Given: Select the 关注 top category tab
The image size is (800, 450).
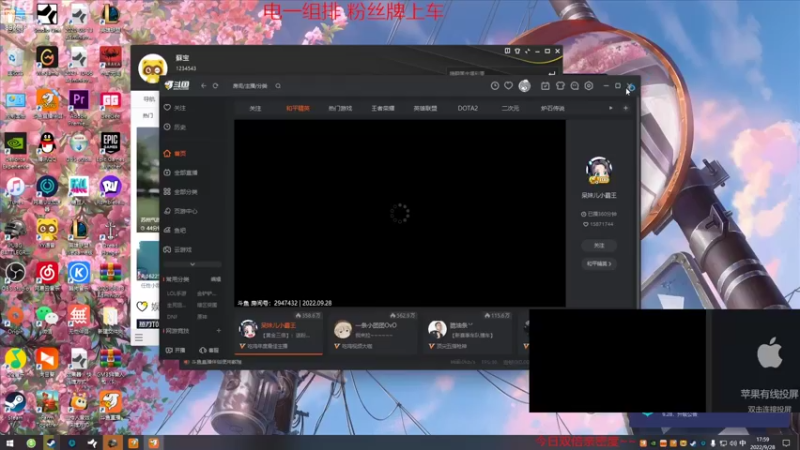Looking at the screenshot, I should [255, 108].
